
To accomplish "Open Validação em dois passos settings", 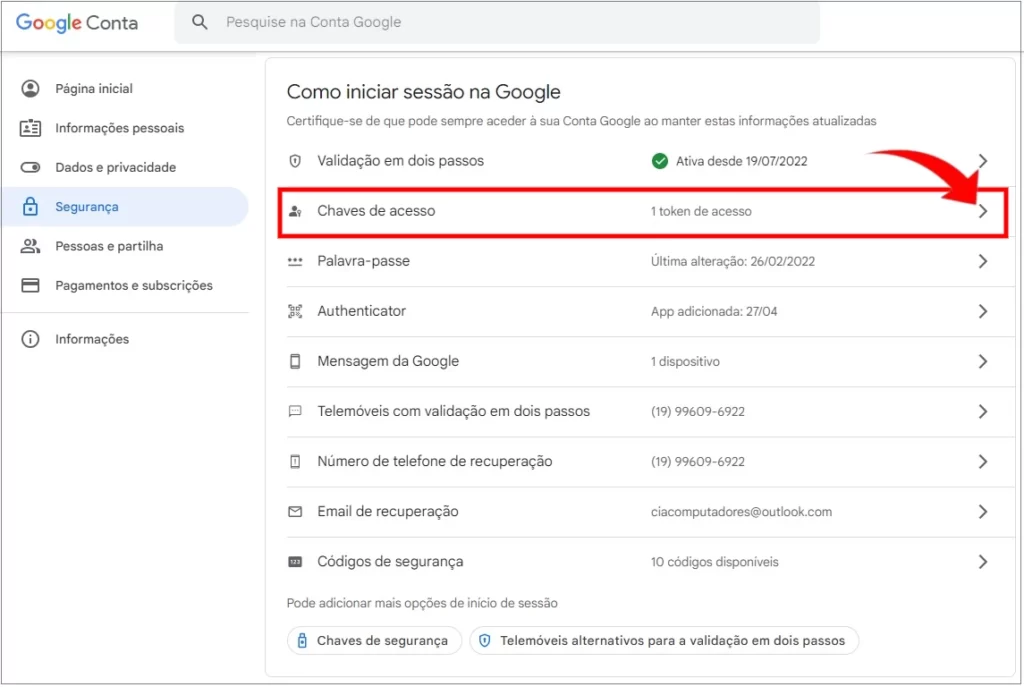I will 400,161.
